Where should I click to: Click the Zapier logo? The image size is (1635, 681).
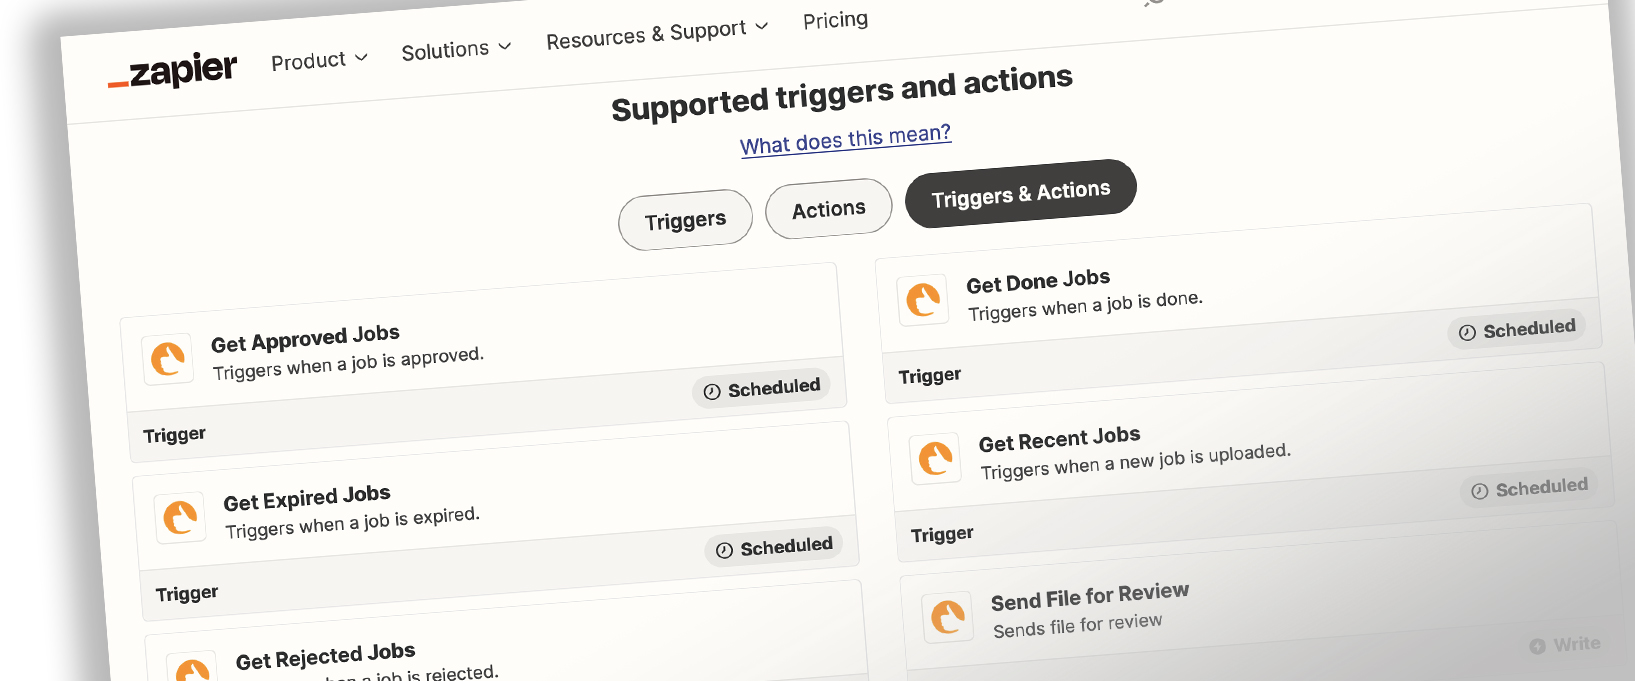point(172,71)
